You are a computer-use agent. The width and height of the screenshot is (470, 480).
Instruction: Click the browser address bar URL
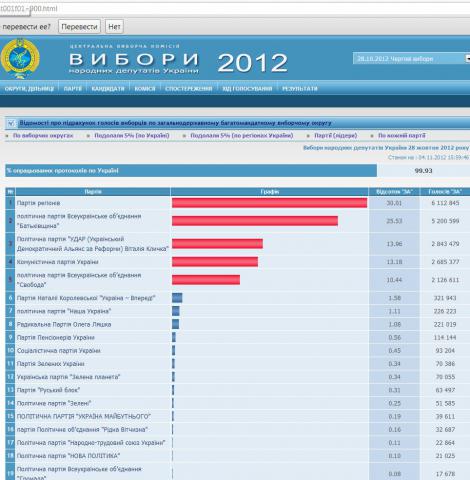[x=29, y=8]
